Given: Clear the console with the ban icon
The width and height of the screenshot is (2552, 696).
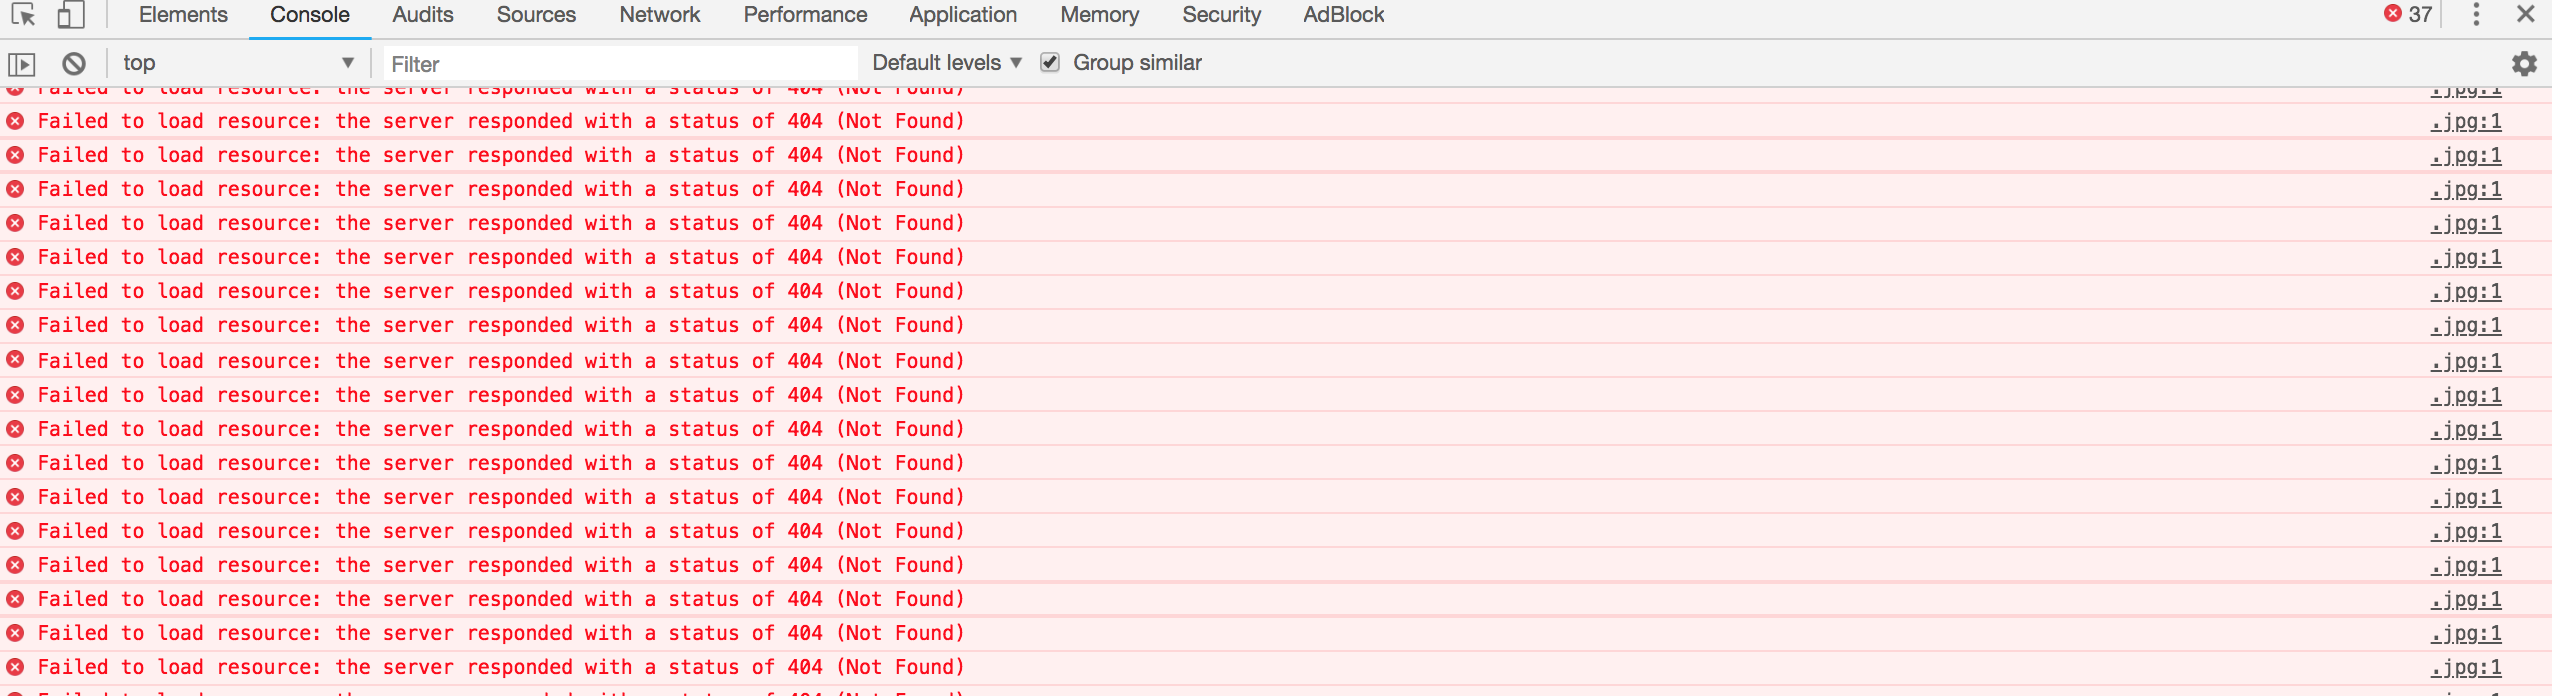Looking at the screenshot, I should point(74,64).
